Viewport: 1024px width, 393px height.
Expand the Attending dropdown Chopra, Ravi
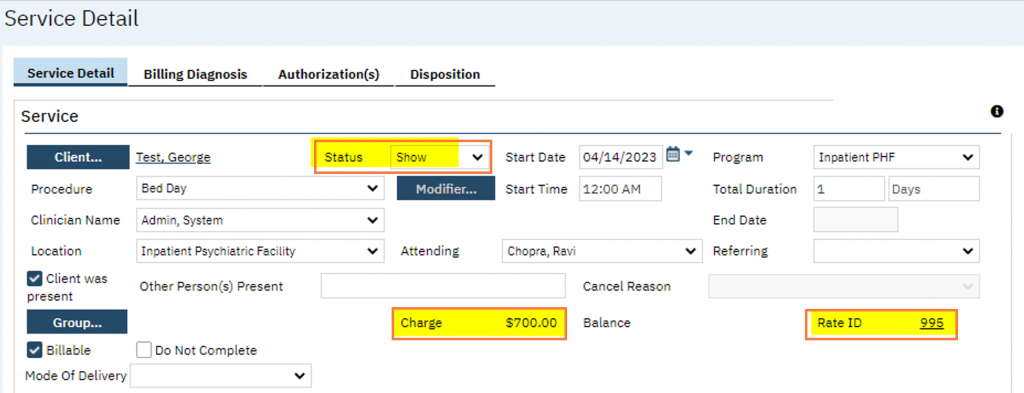(601, 251)
